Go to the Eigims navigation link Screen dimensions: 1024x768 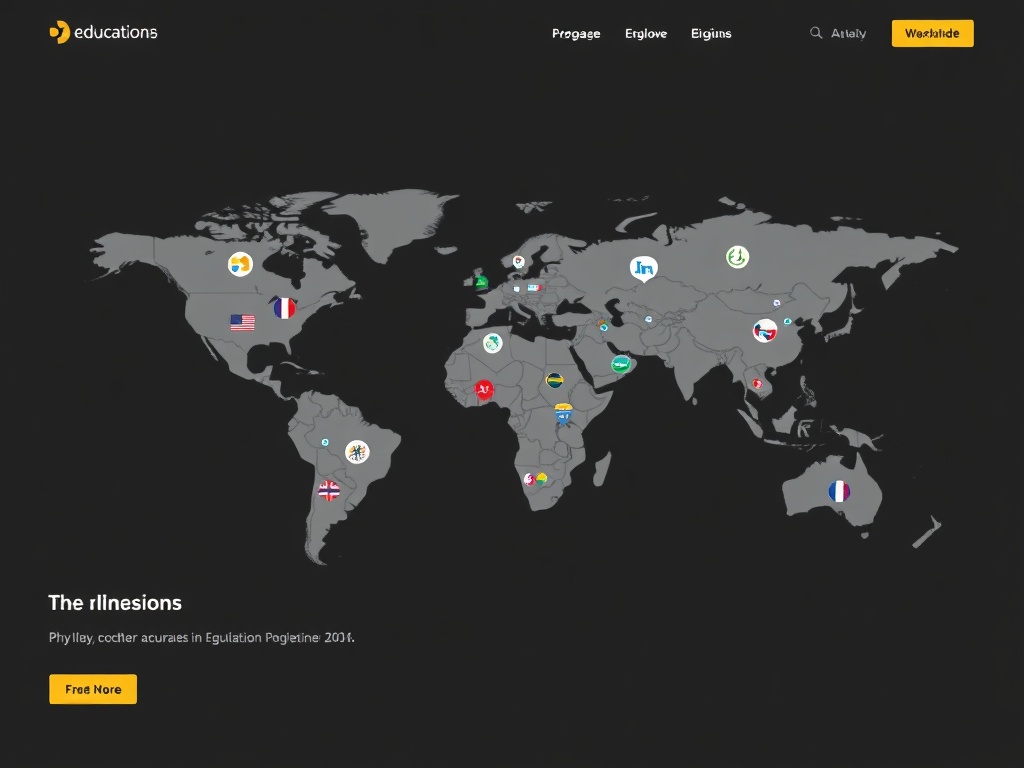(x=711, y=33)
